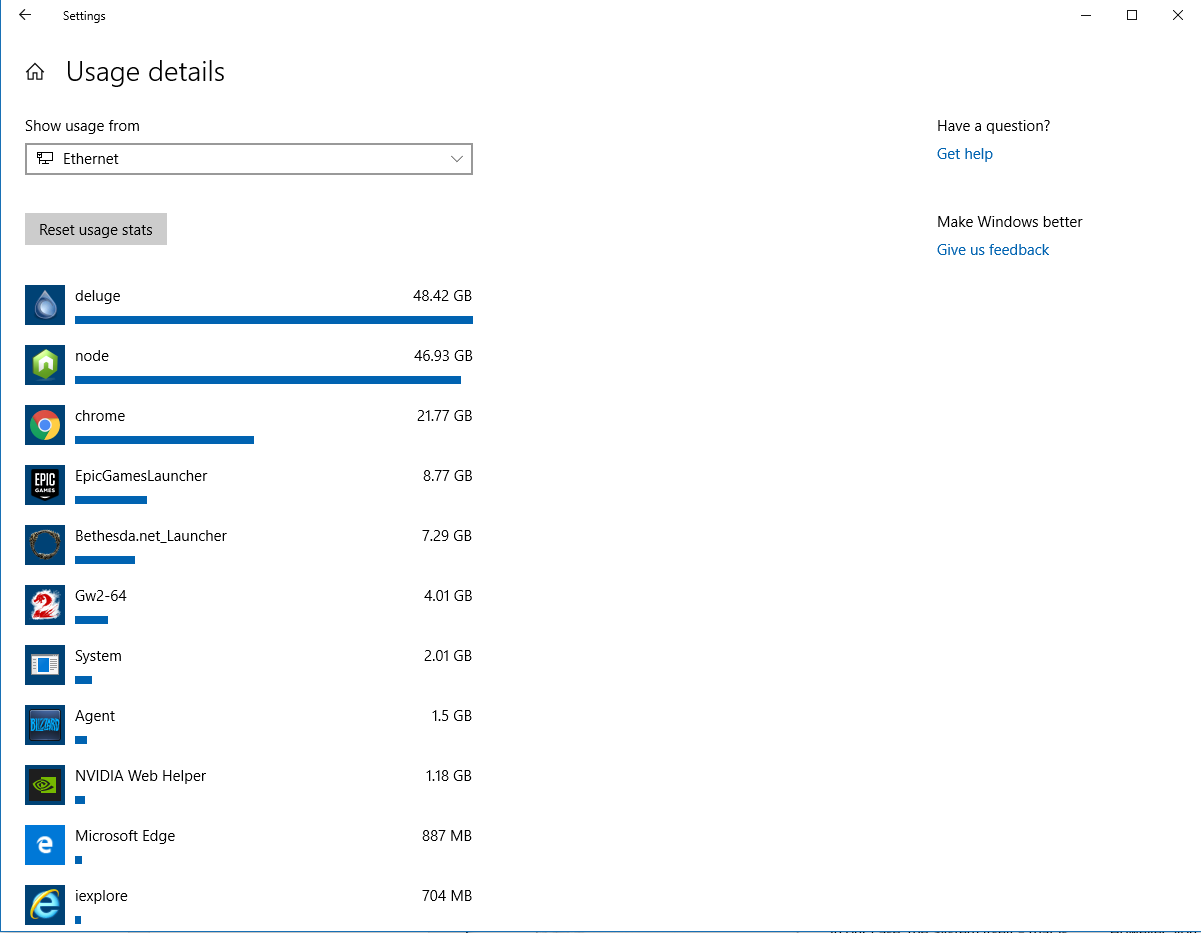This screenshot has height=933, width=1201.
Task: Click the deluge usage bar
Action: tap(274, 320)
